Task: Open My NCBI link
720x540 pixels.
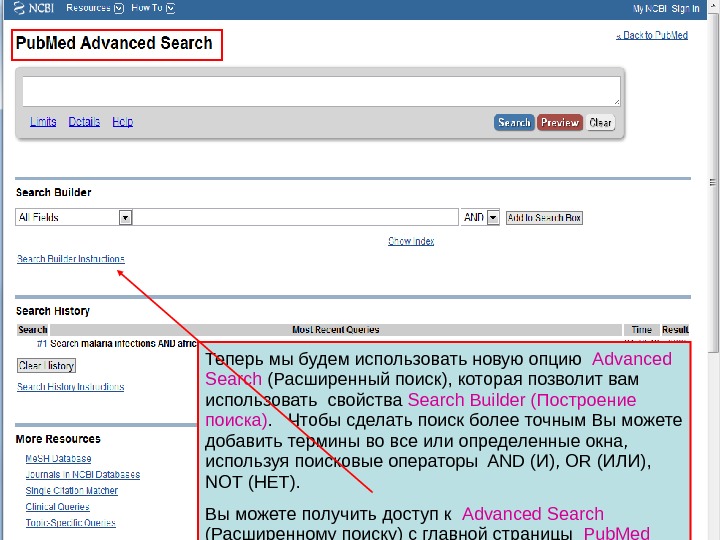Action: coord(650,9)
